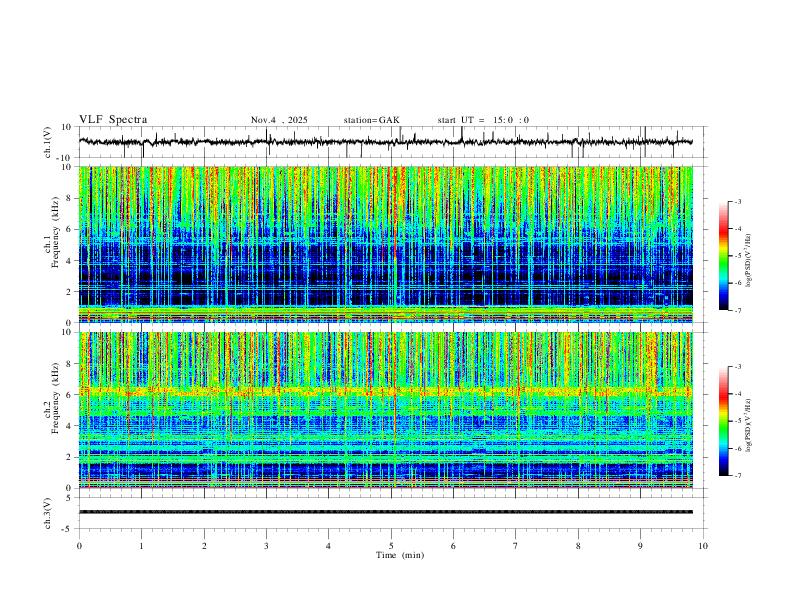The image size is (792, 612).
Task: Click the upper PSD color bar
Action: tap(724, 255)
